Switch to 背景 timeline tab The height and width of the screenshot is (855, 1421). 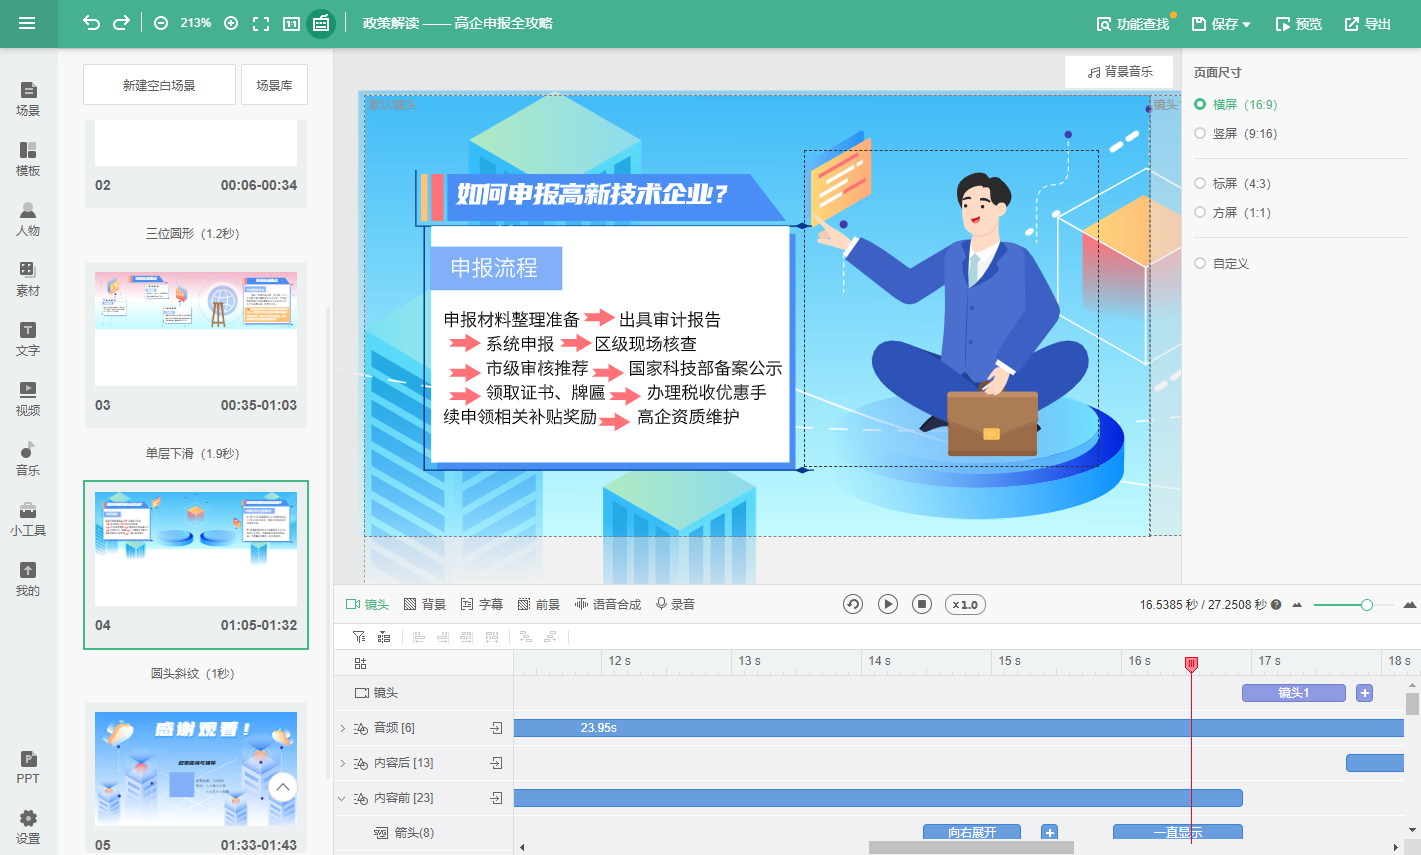[425, 604]
